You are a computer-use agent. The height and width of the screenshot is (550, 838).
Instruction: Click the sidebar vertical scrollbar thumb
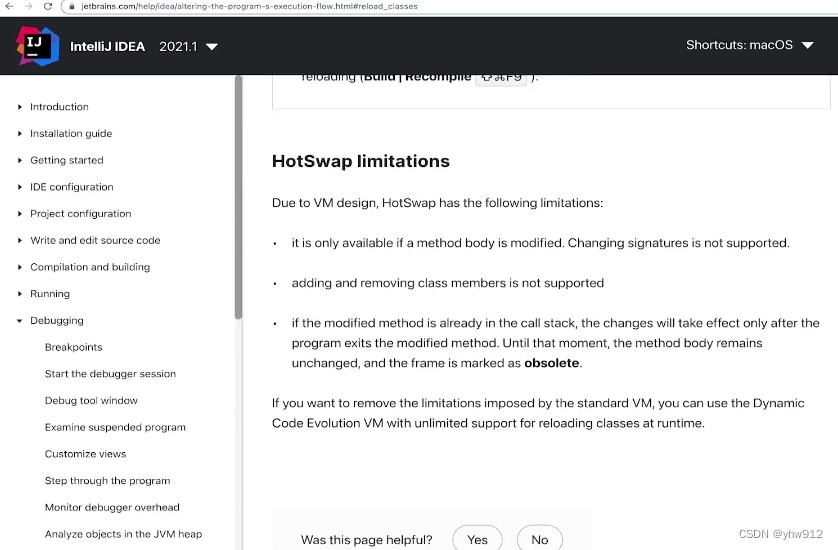[238, 198]
